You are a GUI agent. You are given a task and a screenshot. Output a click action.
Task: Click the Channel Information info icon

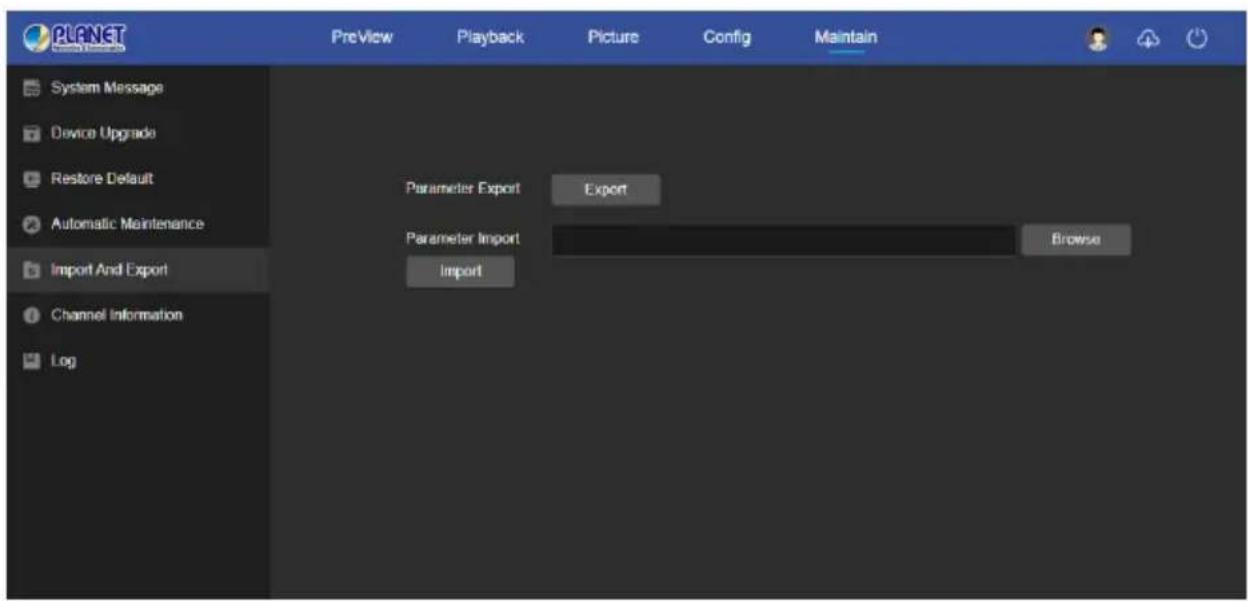31,315
